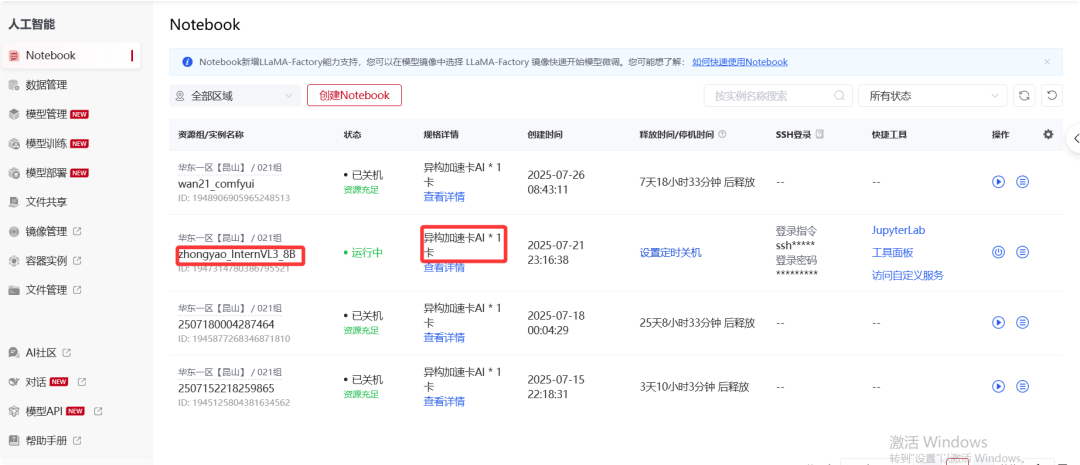Click the reset filters icon button
This screenshot has height=465, width=1080.
pyautogui.click(x=1051, y=96)
